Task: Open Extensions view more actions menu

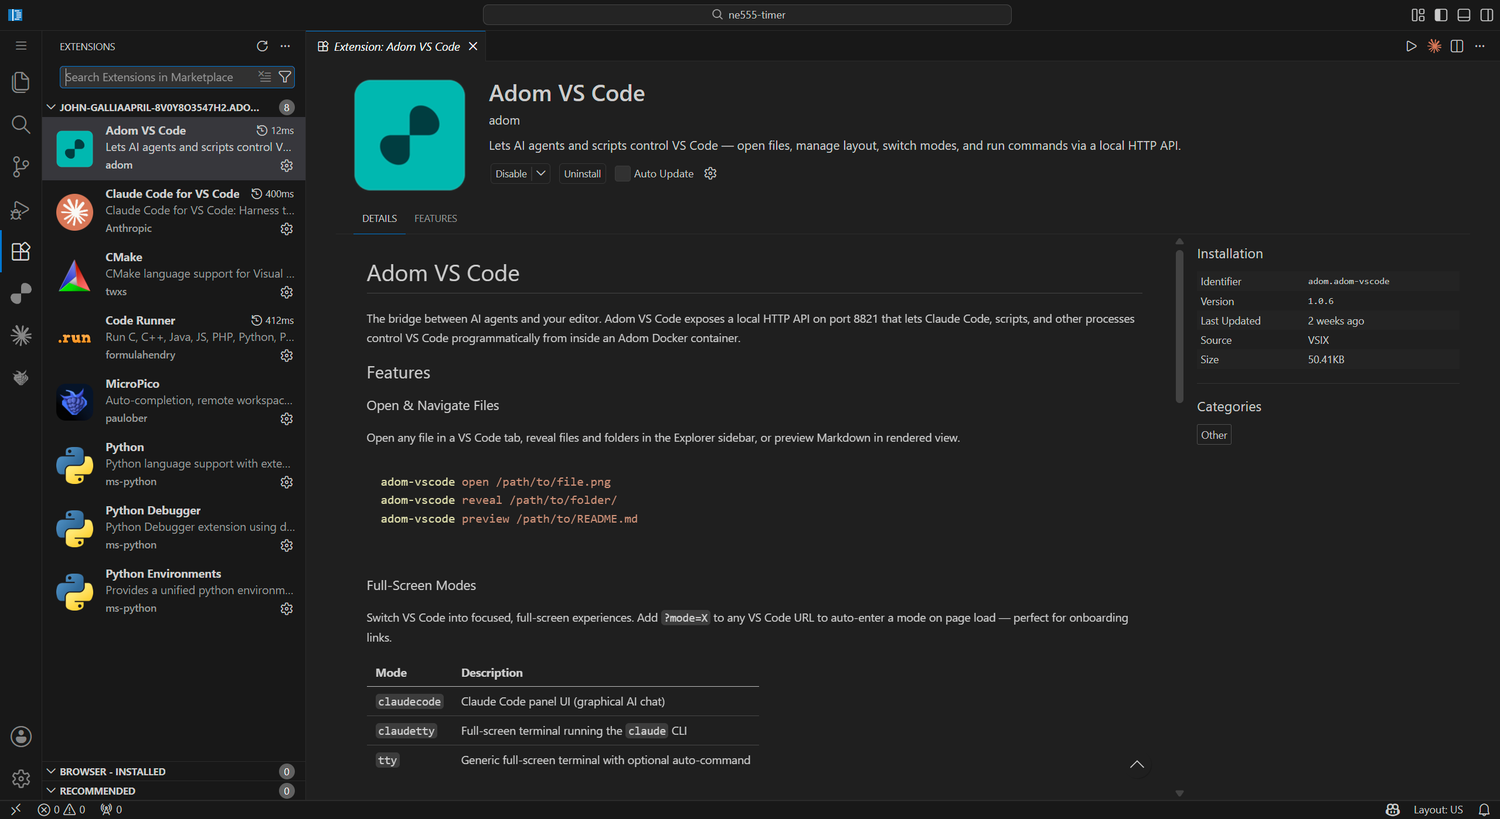Action: 285,46
